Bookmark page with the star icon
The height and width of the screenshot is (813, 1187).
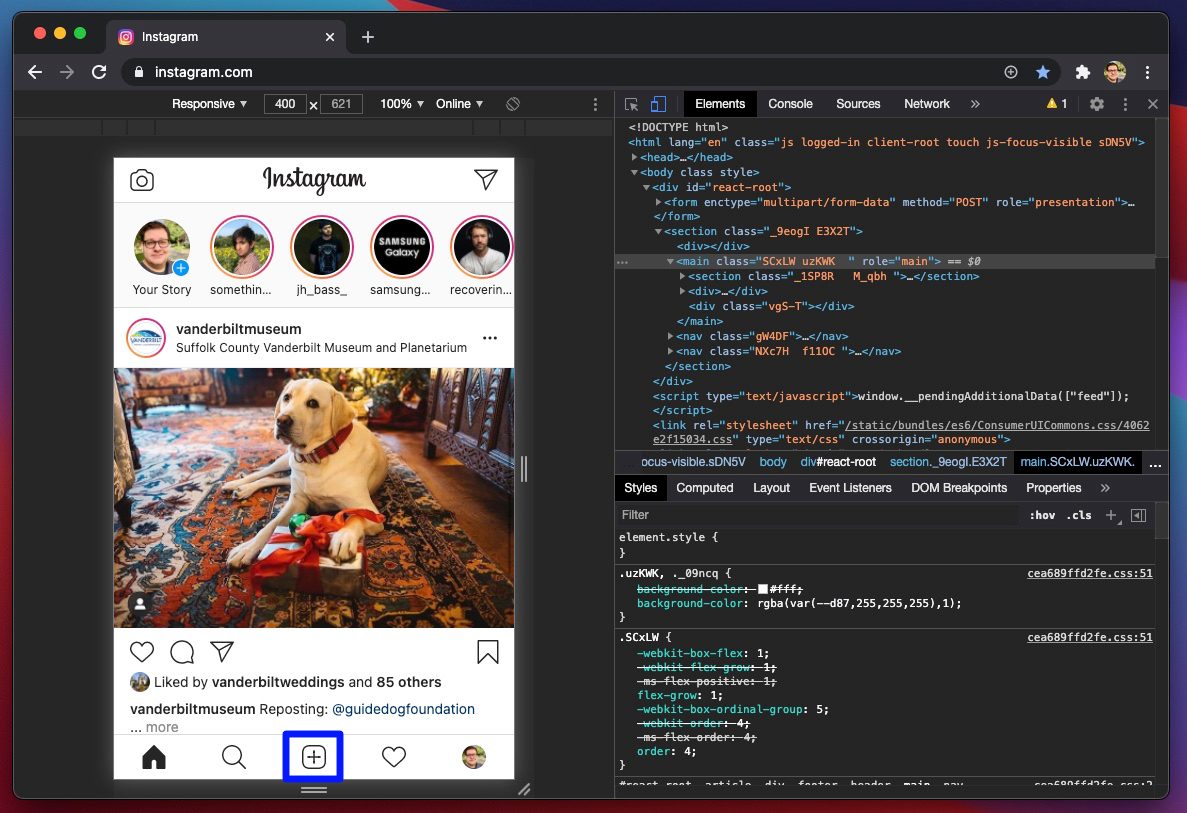coord(1042,72)
